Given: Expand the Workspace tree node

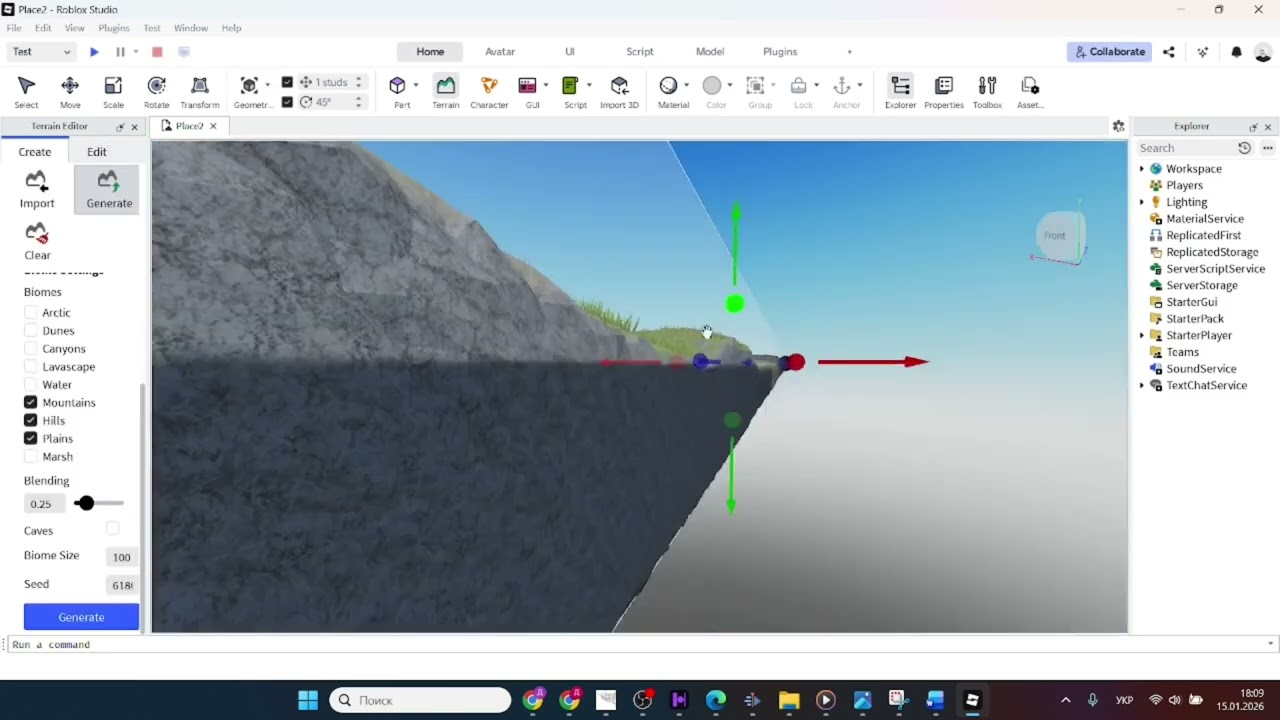Looking at the screenshot, I should pos(1142,169).
